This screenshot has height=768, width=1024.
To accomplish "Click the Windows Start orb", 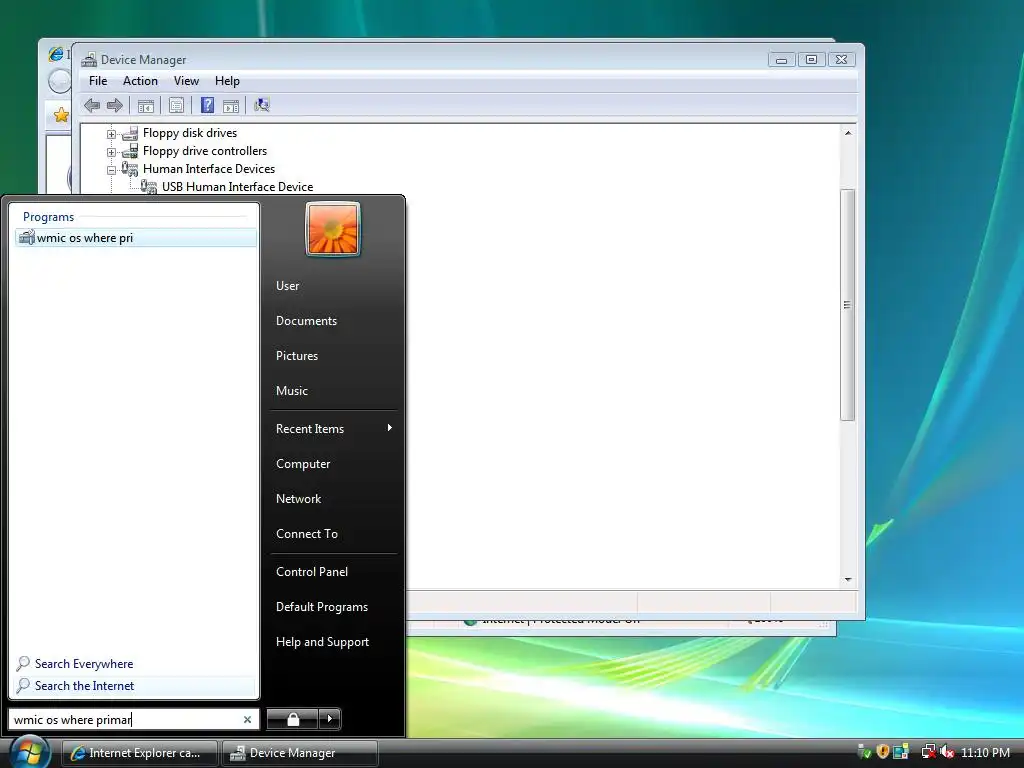I will tap(29, 752).
